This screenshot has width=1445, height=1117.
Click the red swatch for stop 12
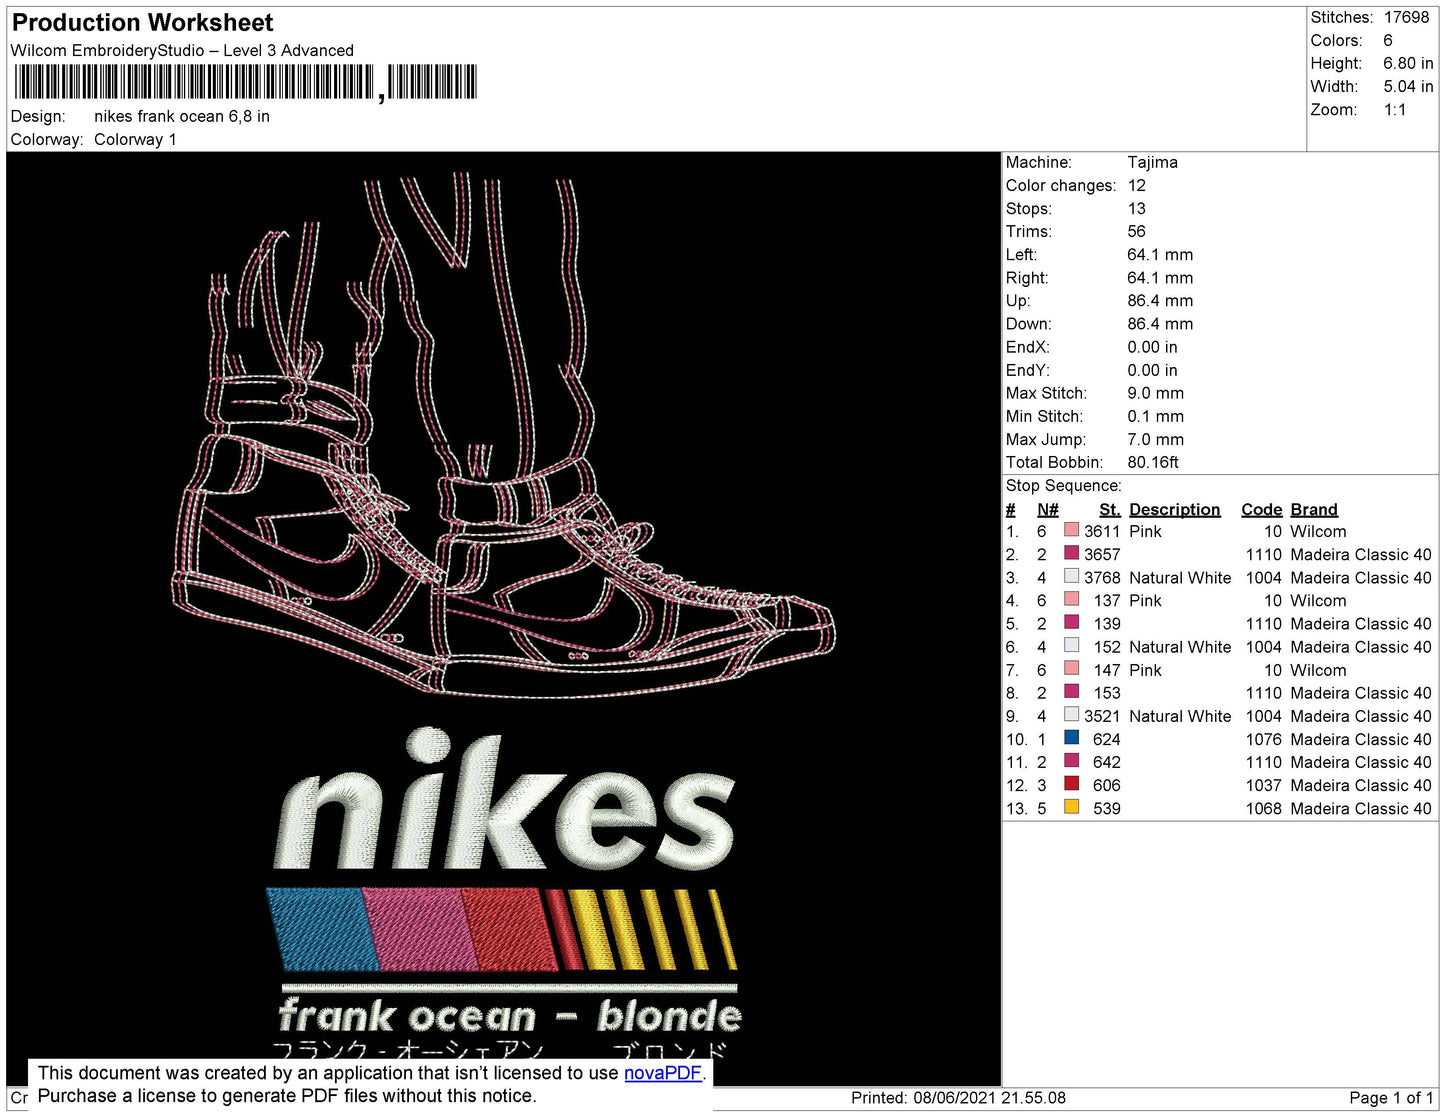1071,784
